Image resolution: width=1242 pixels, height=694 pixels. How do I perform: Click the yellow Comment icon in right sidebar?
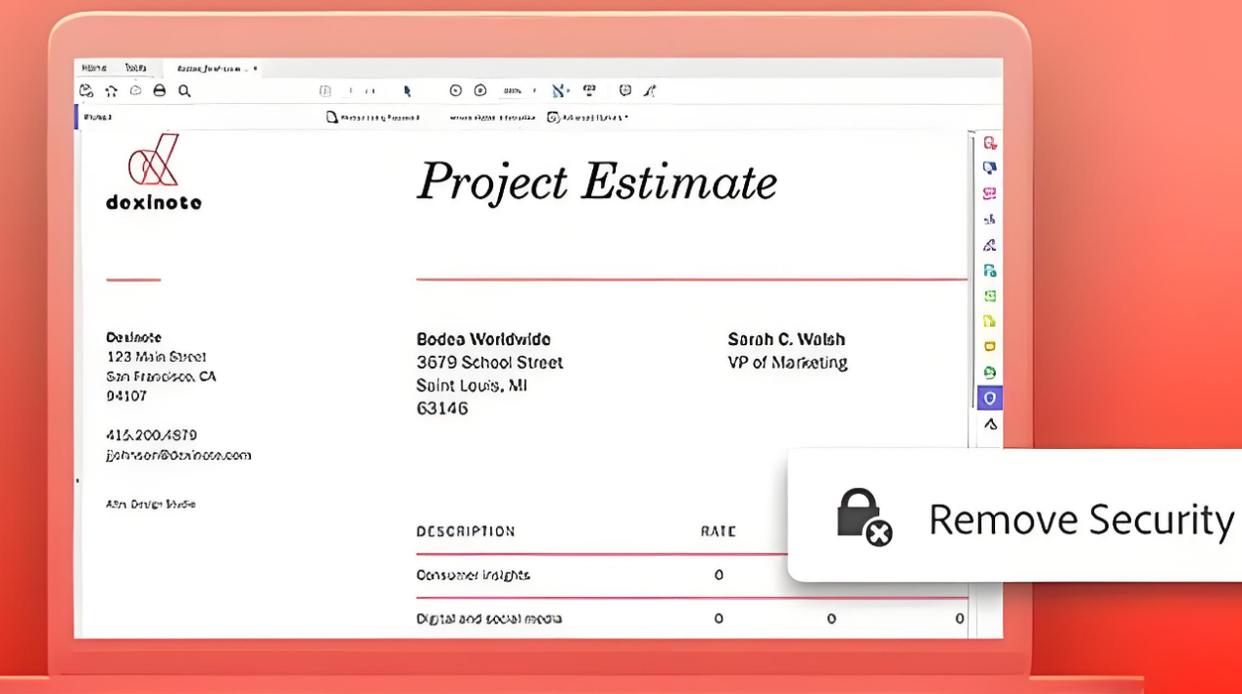coord(989,347)
